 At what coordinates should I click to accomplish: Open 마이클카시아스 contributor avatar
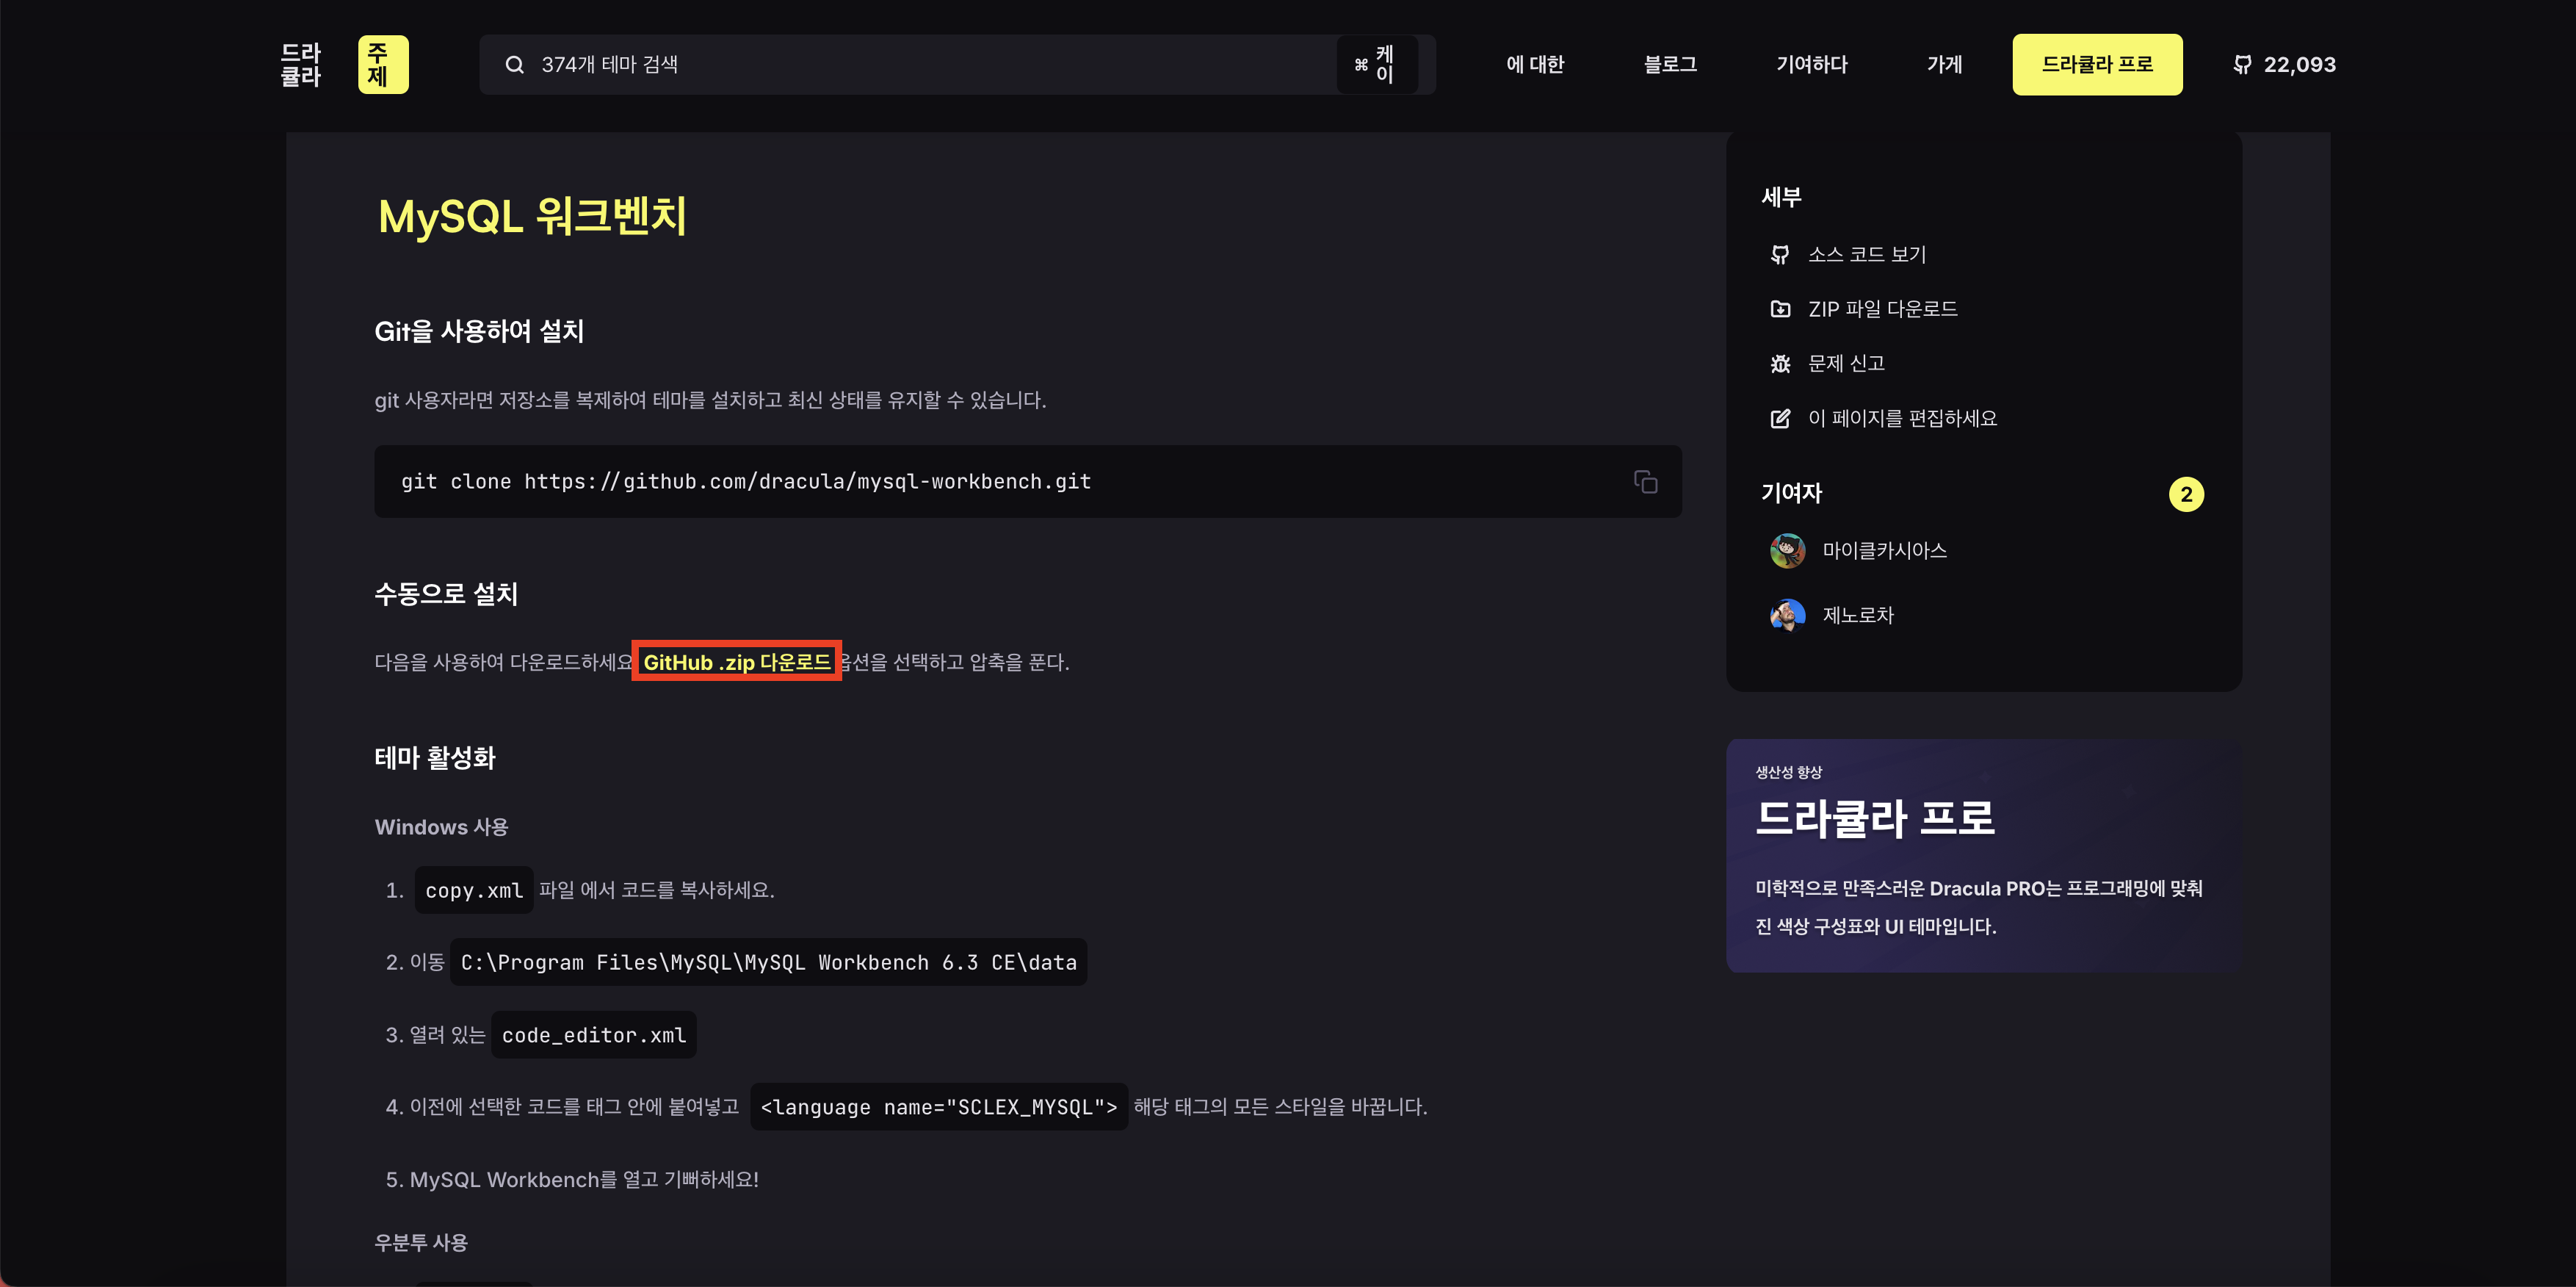1787,550
